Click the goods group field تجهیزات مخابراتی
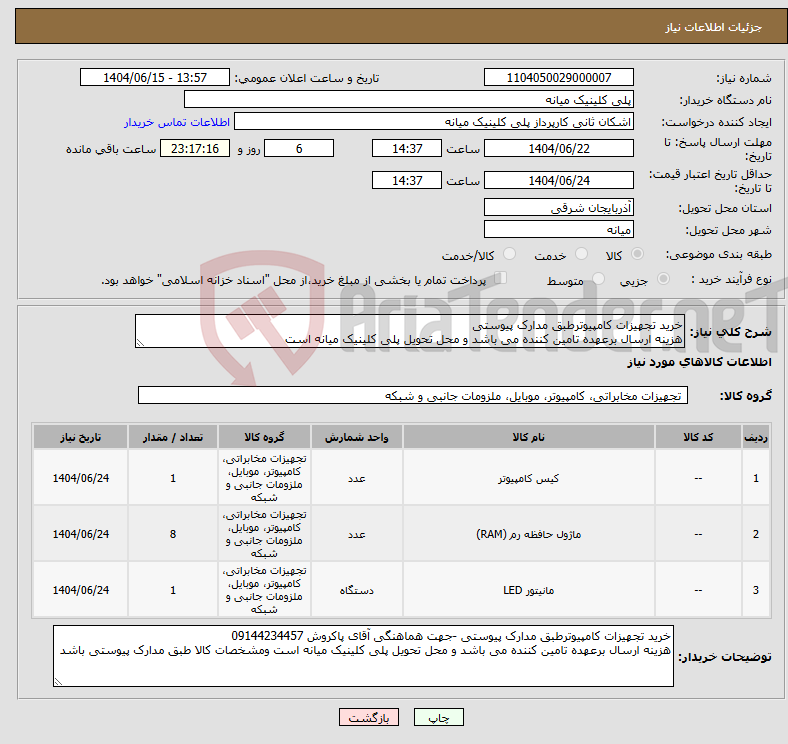The height and width of the screenshot is (744, 788). (413, 395)
